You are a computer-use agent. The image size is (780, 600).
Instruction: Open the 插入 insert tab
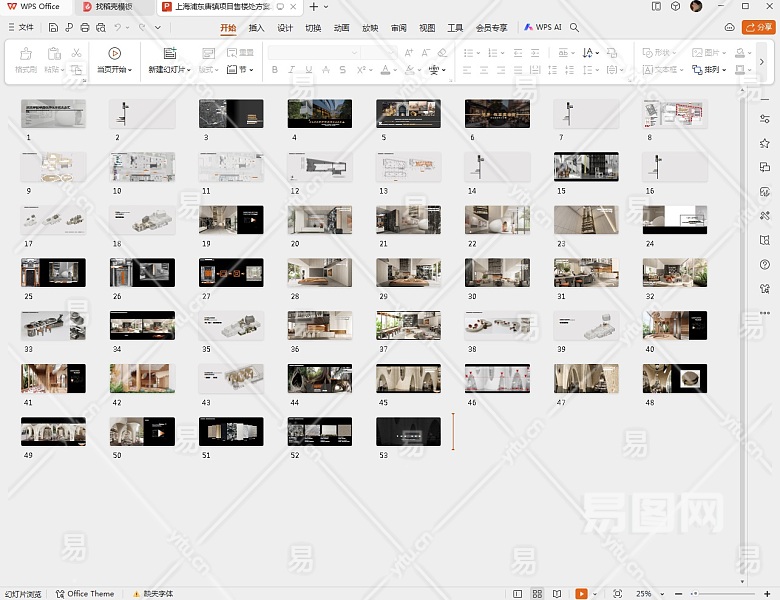pyautogui.click(x=257, y=27)
